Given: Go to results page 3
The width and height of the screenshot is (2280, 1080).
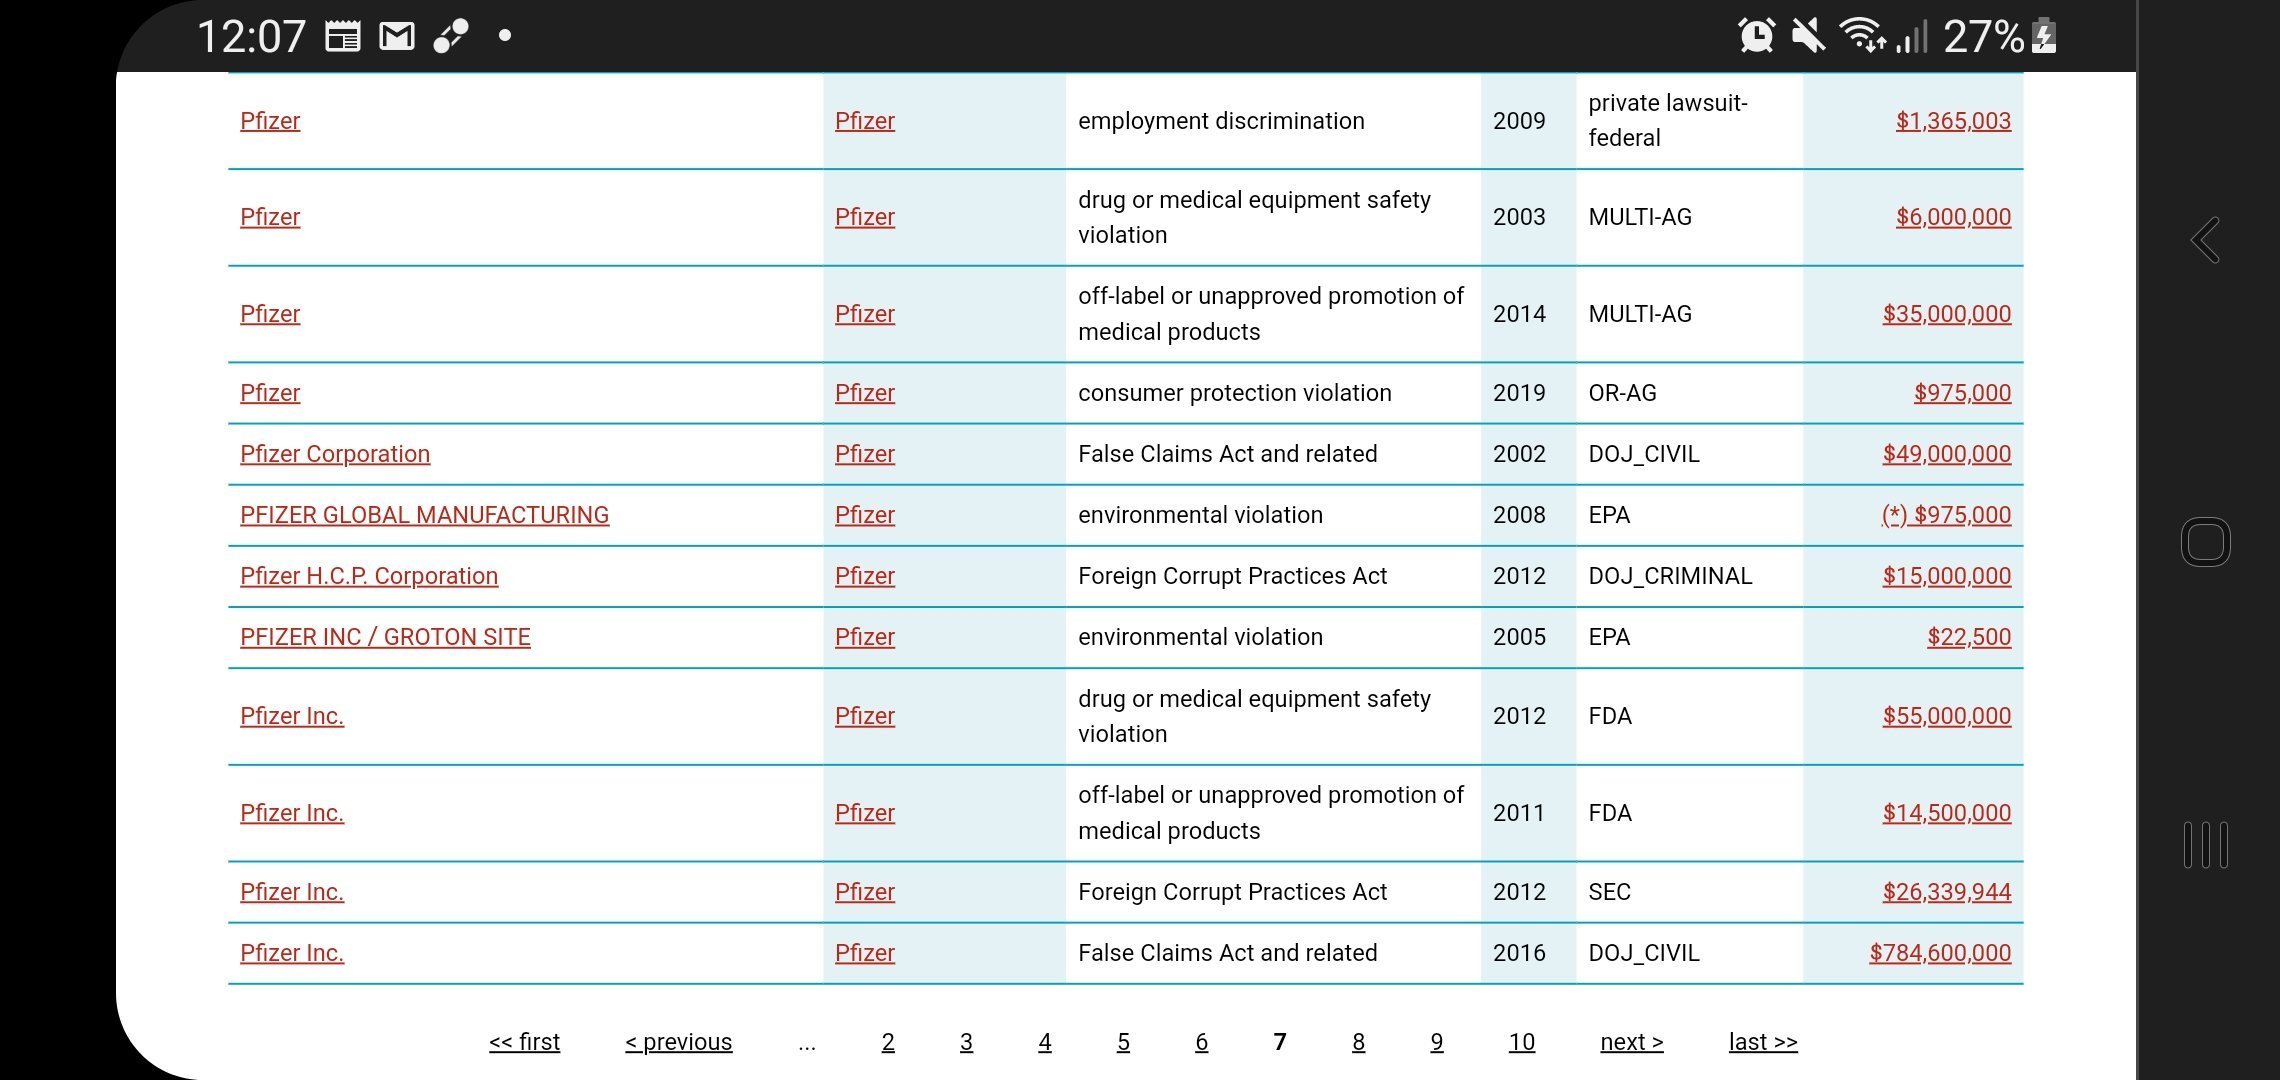Looking at the screenshot, I should (966, 1042).
